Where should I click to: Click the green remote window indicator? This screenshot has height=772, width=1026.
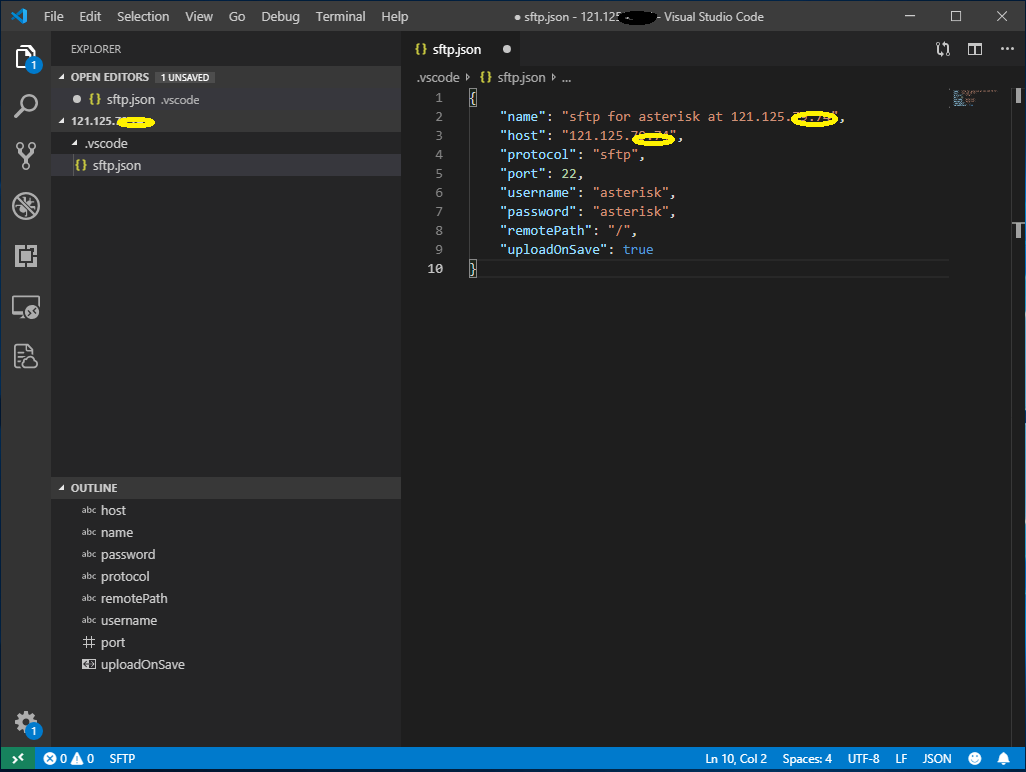(x=18, y=759)
